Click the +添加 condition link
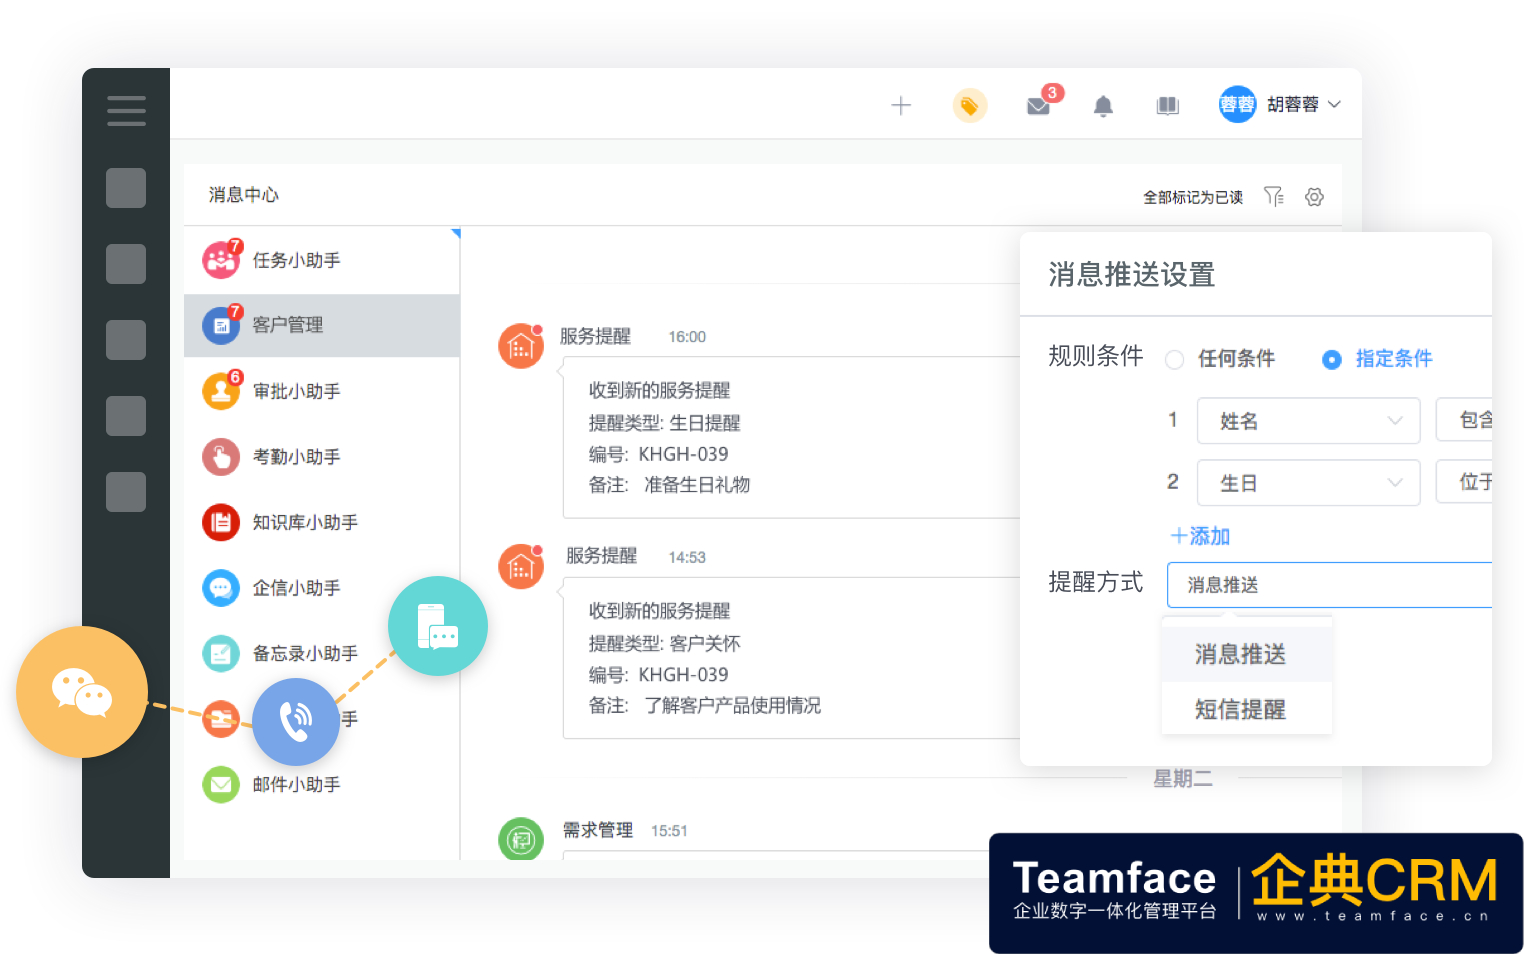Screen dimensions: 1524x954 coord(1200,536)
